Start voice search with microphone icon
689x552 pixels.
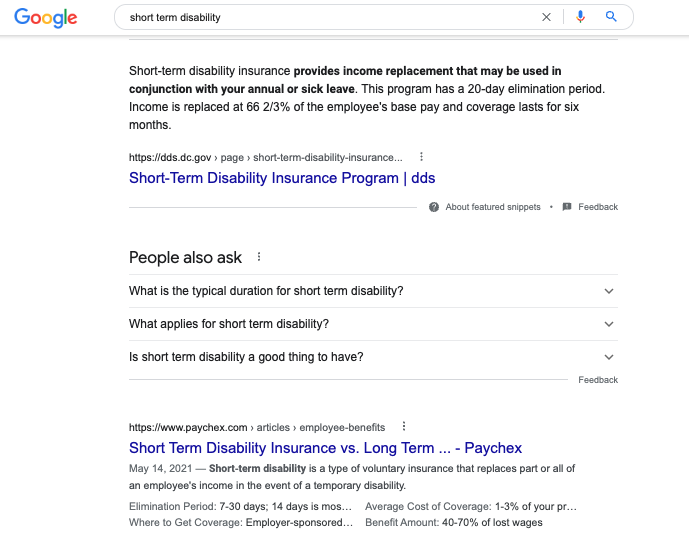580,17
